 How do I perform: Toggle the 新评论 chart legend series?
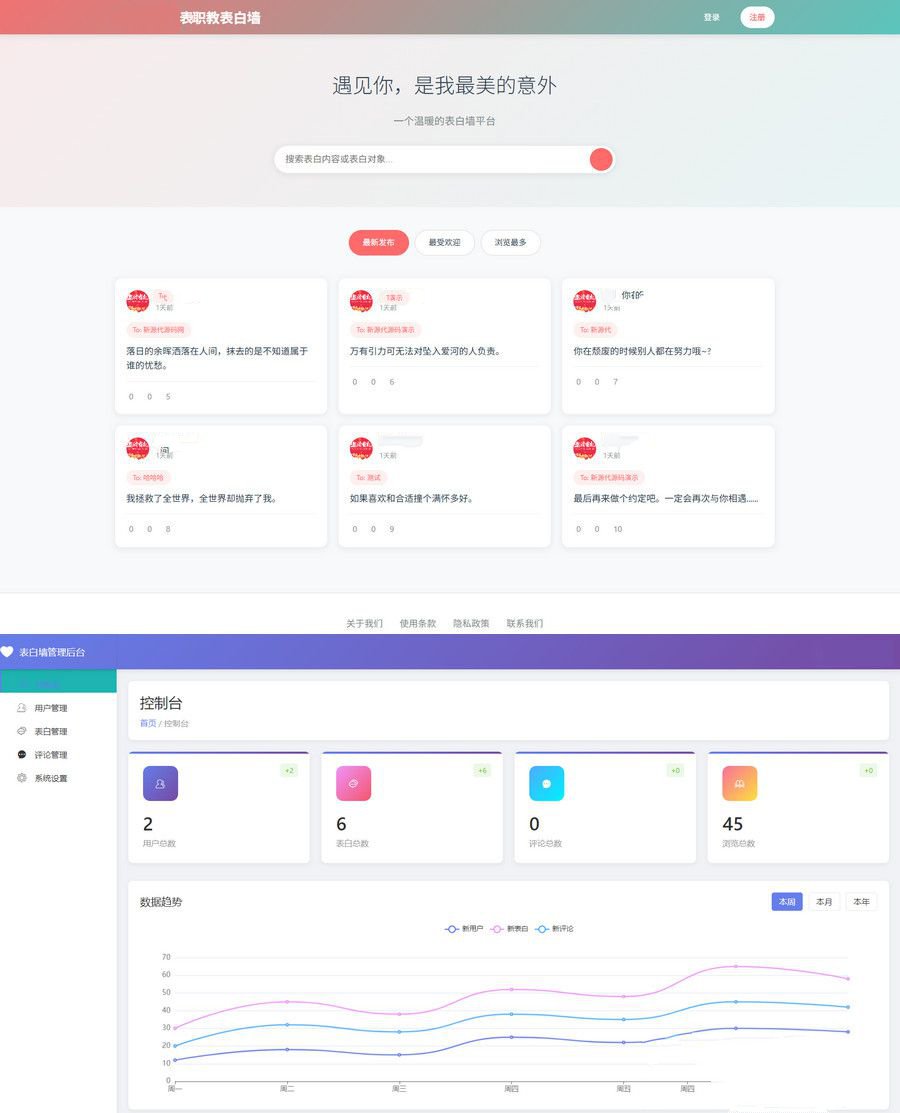tap(555, 929)
